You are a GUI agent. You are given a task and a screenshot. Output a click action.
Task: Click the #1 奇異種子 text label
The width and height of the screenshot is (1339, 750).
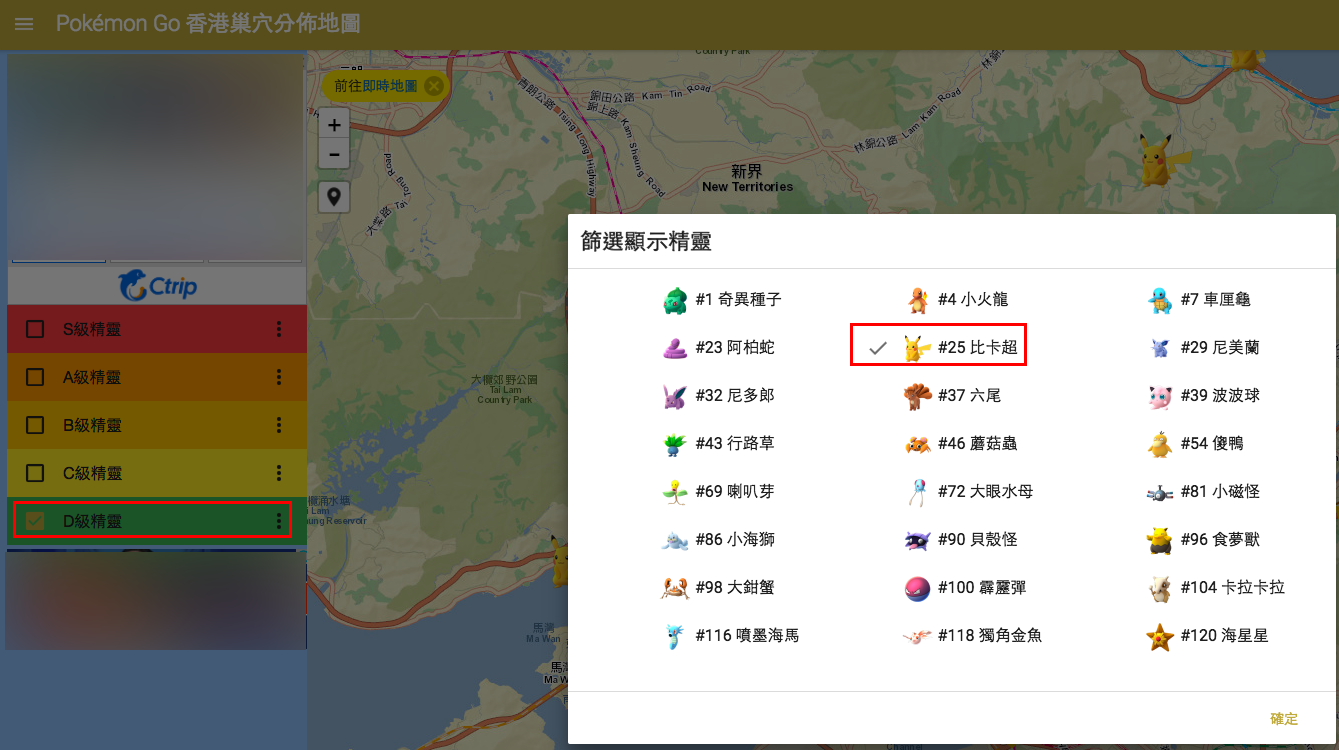[739, 300]
